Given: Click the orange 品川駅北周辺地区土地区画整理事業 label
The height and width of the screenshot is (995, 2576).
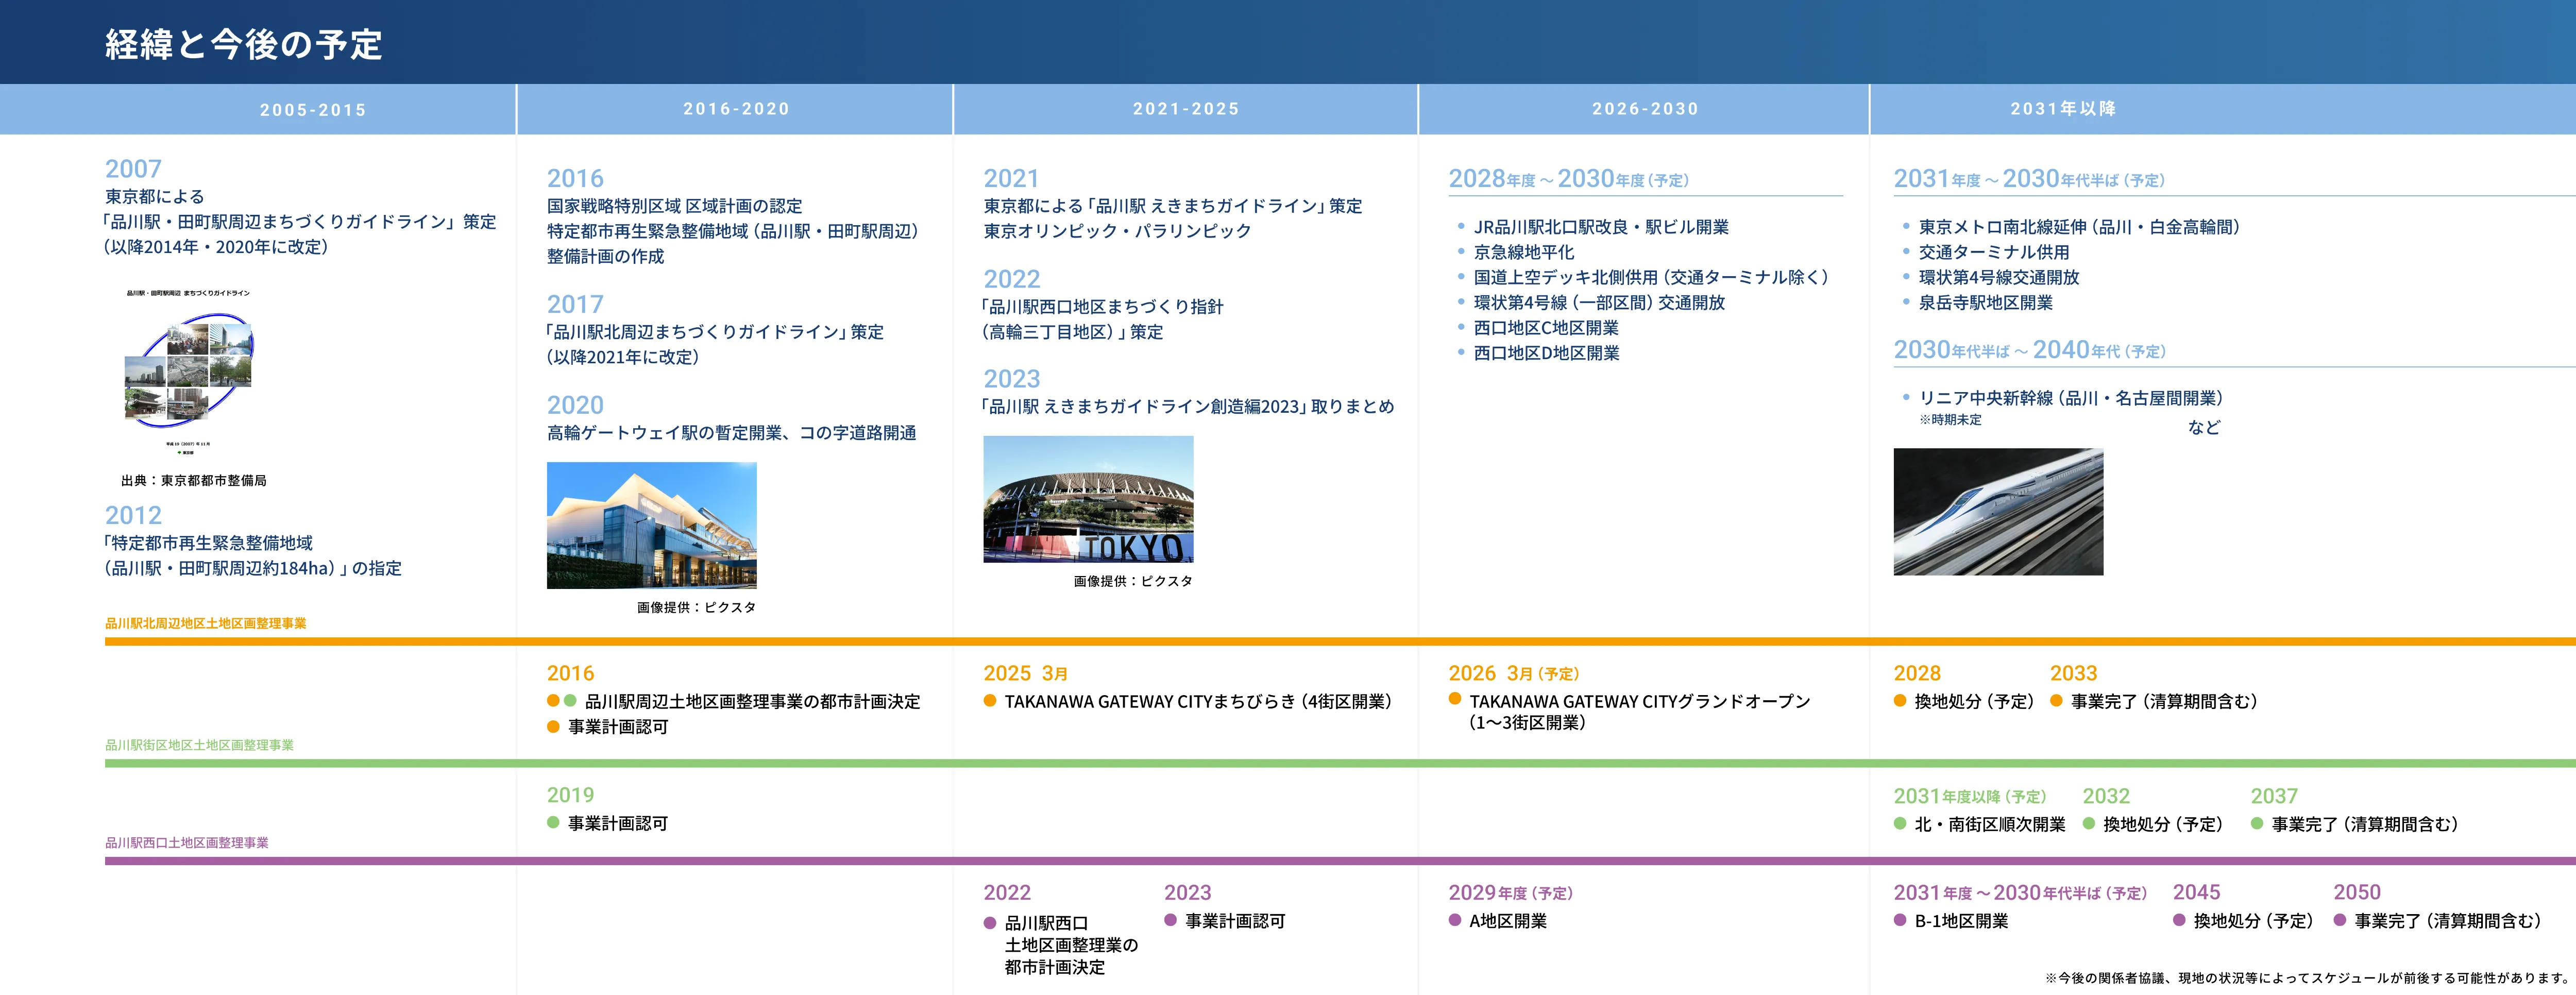Looking at the screenshot, I should point(206,623).
